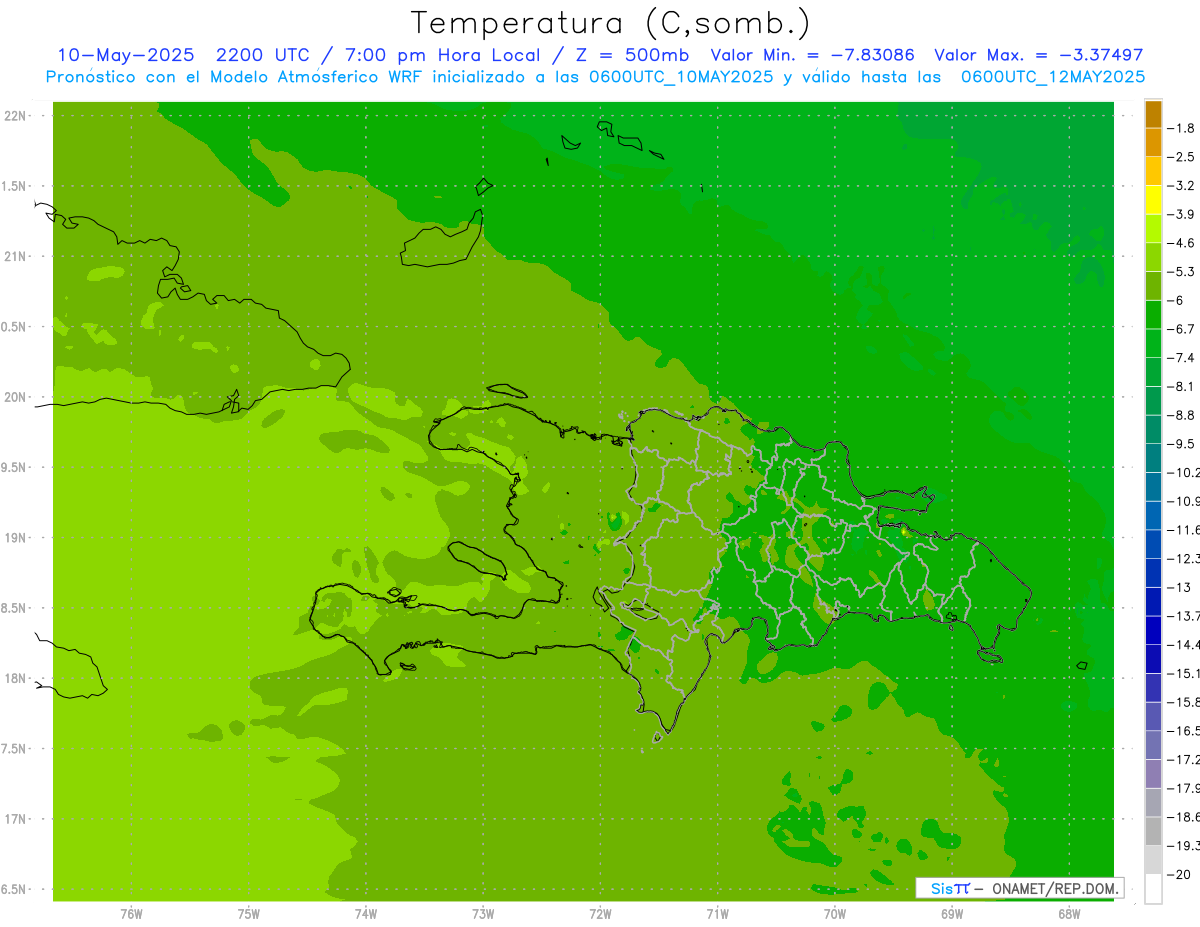
Task: Click the '71W' longitude axis label
Action: tap(717, 913)
